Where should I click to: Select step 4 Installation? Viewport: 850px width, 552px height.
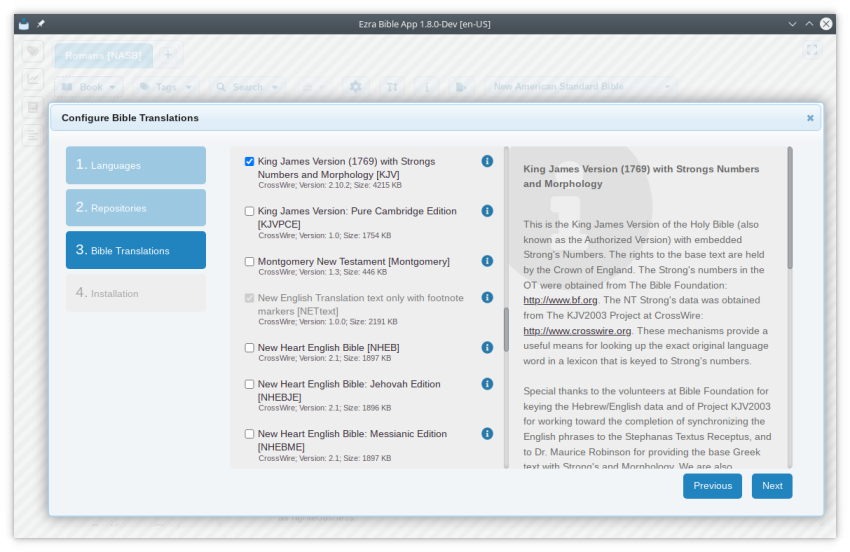coord(136,293)
